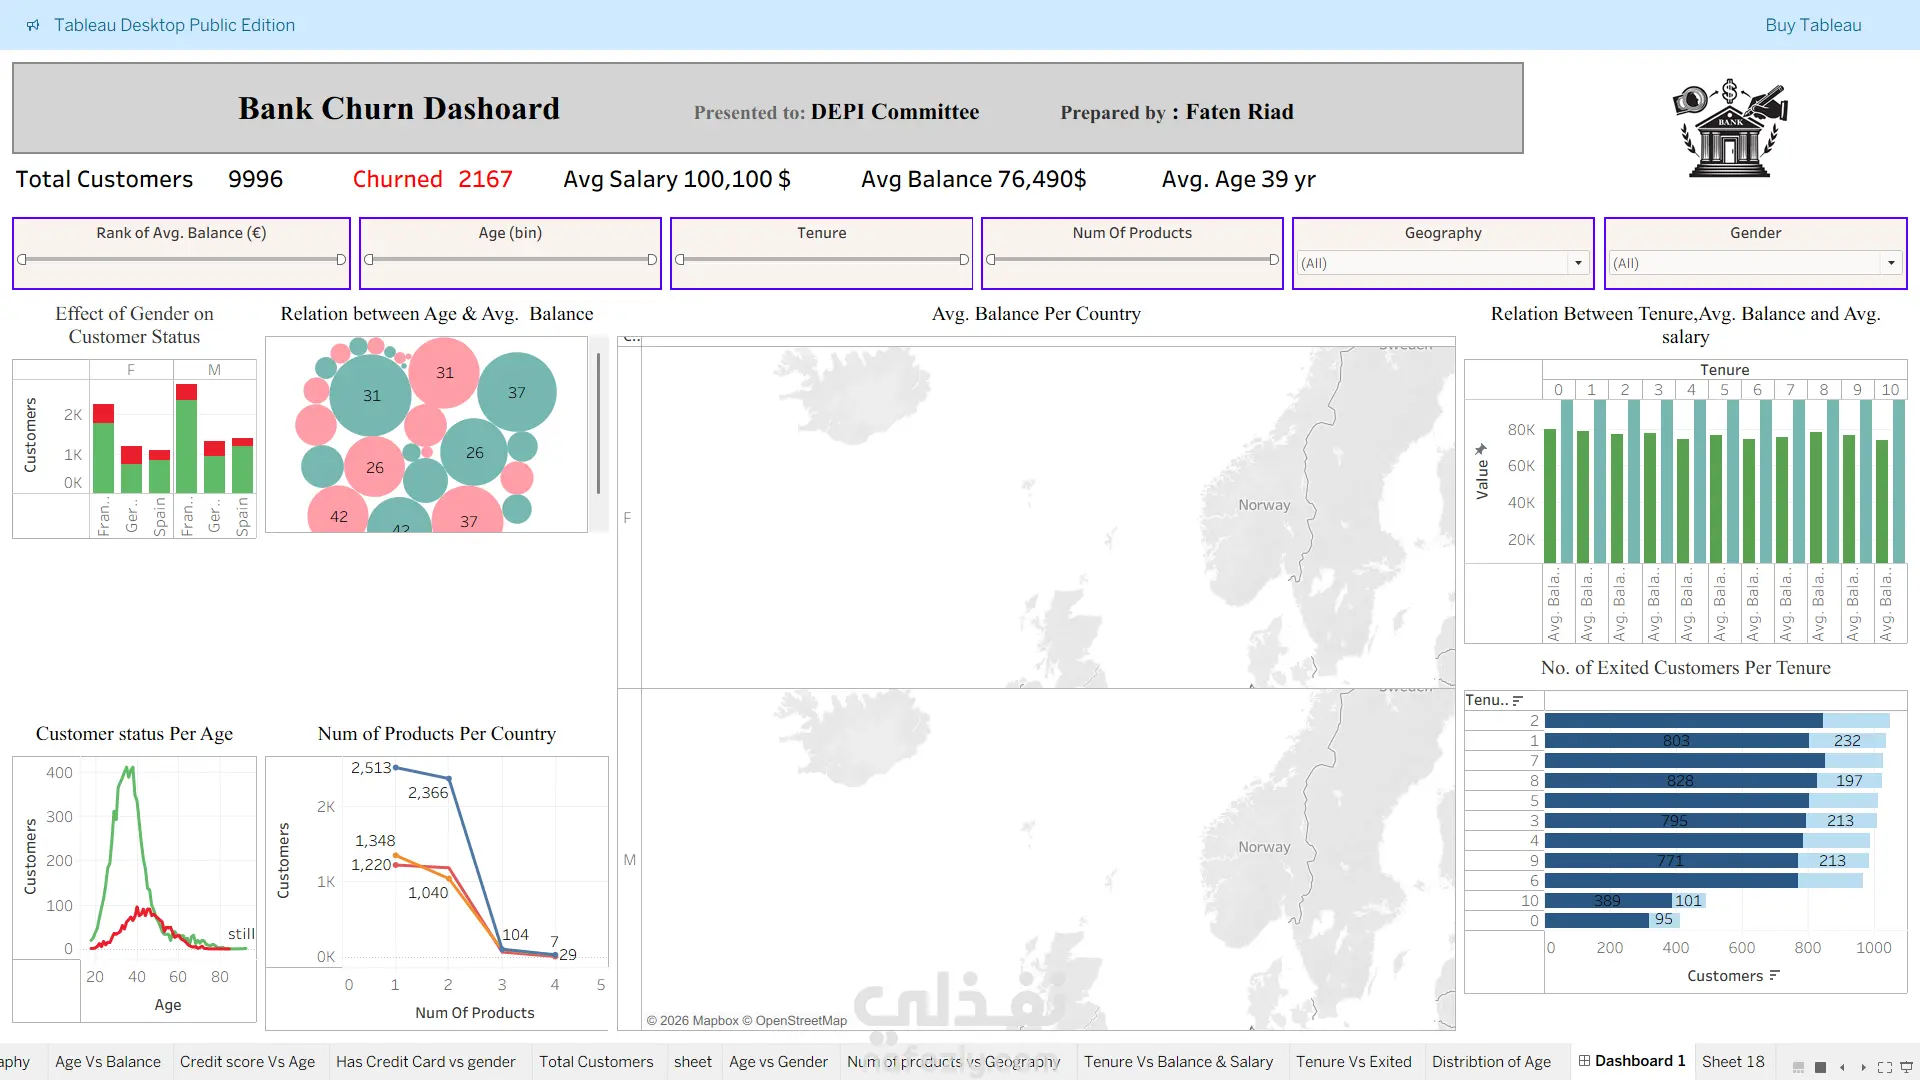This screenshot has height=1080, width=1920.
Task: Click the fullscreen brackets icon
Action: [x=1885, y=1067]
